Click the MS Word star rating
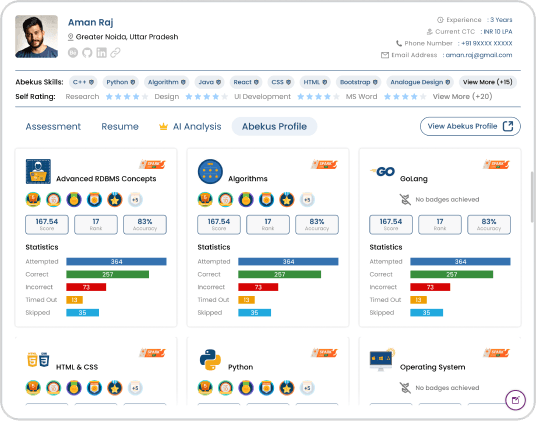The image size is (536, 421). click(x=405, y=97)
